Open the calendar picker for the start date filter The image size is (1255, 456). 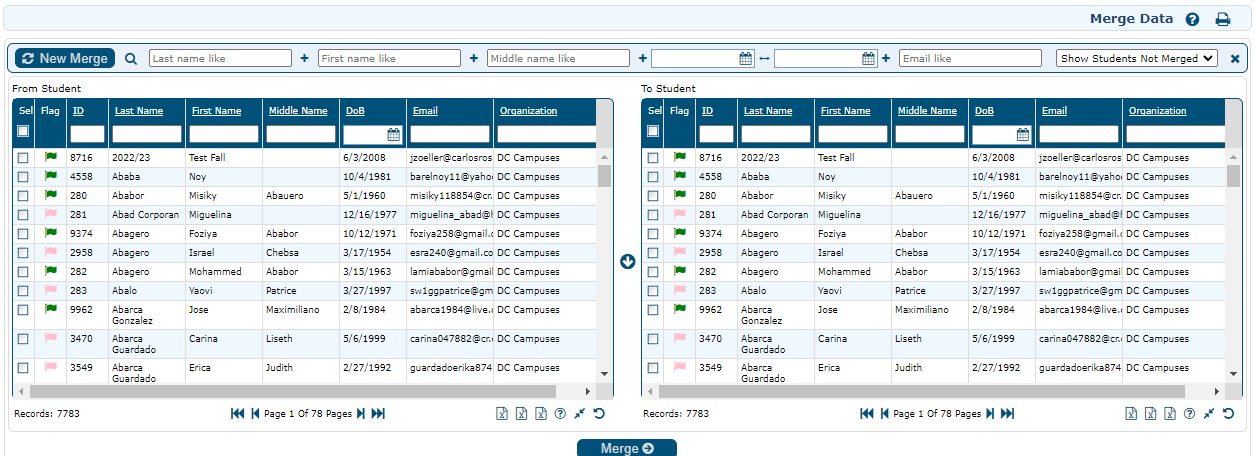(x=746, y=59)
